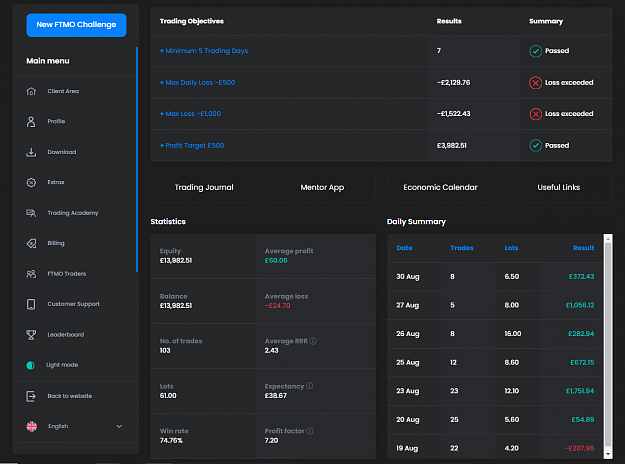Image resolution: width=625 pixels, height=464 pixels.
Task: Click Daily Summary scroll up arrow
Action: point(608,239)
